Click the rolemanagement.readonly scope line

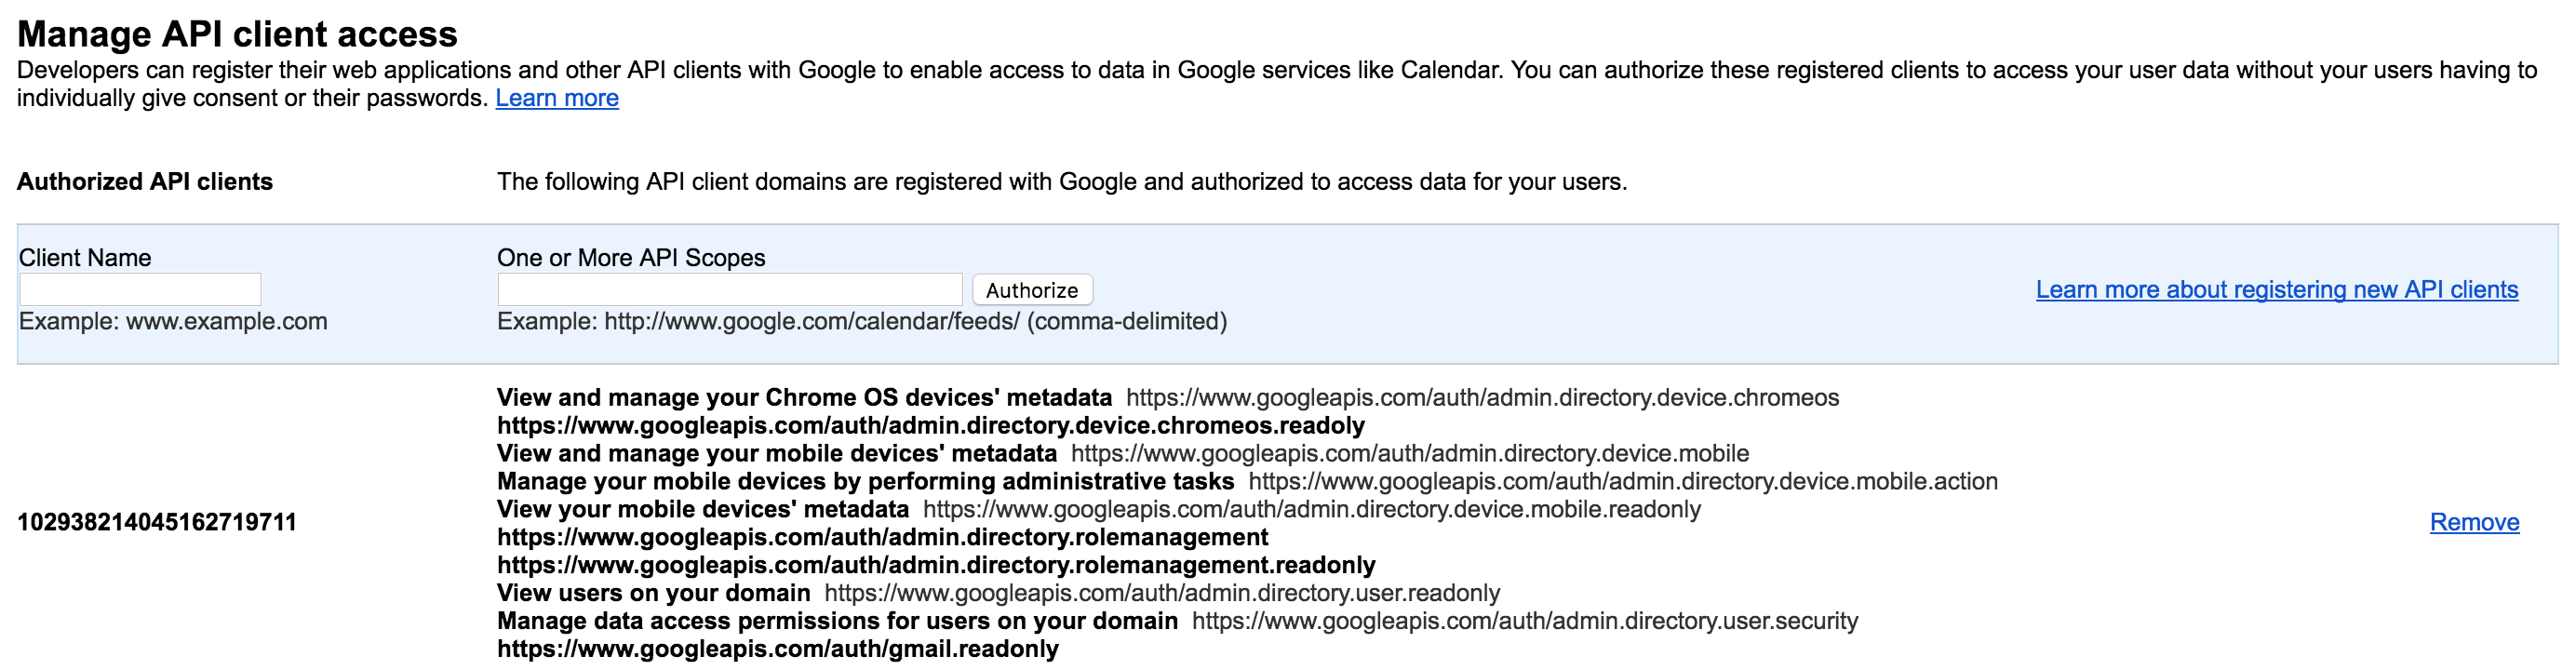(935, 565)
